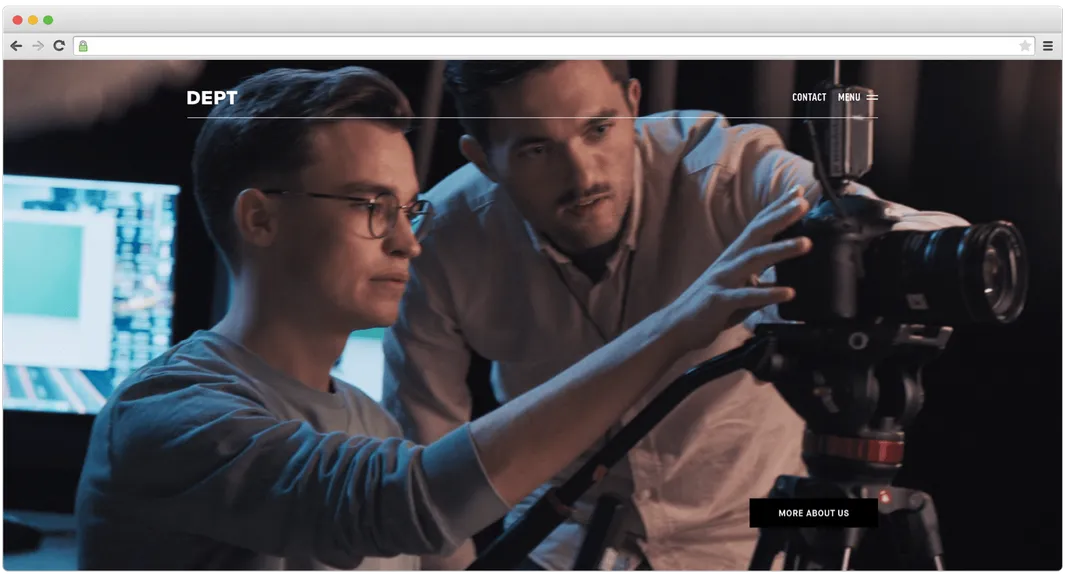The height and width of the screenshot is (582, 1067).
Task: Reload the page with the refresh icon
Action: click(59, 46)
